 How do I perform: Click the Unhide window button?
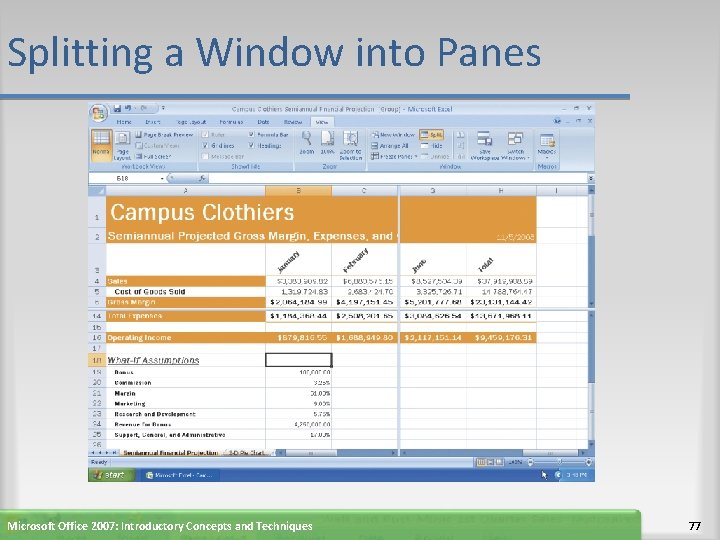click(x=435, y=157)
